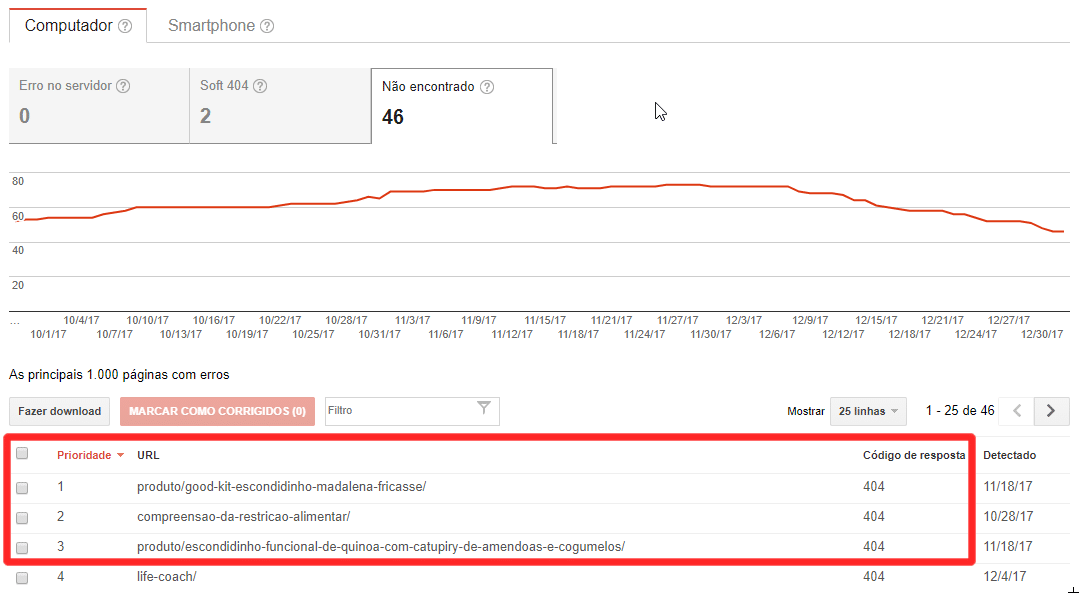Select the Soft 404 error tab
This screenshot has height=593, width=1079.
(279, 105)
